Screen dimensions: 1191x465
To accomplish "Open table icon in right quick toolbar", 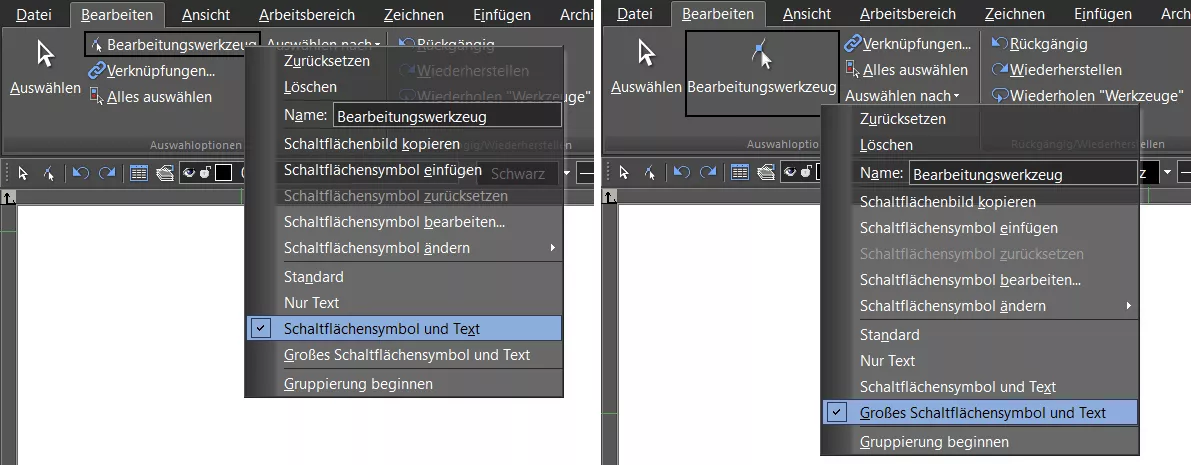I will point(739,173).
